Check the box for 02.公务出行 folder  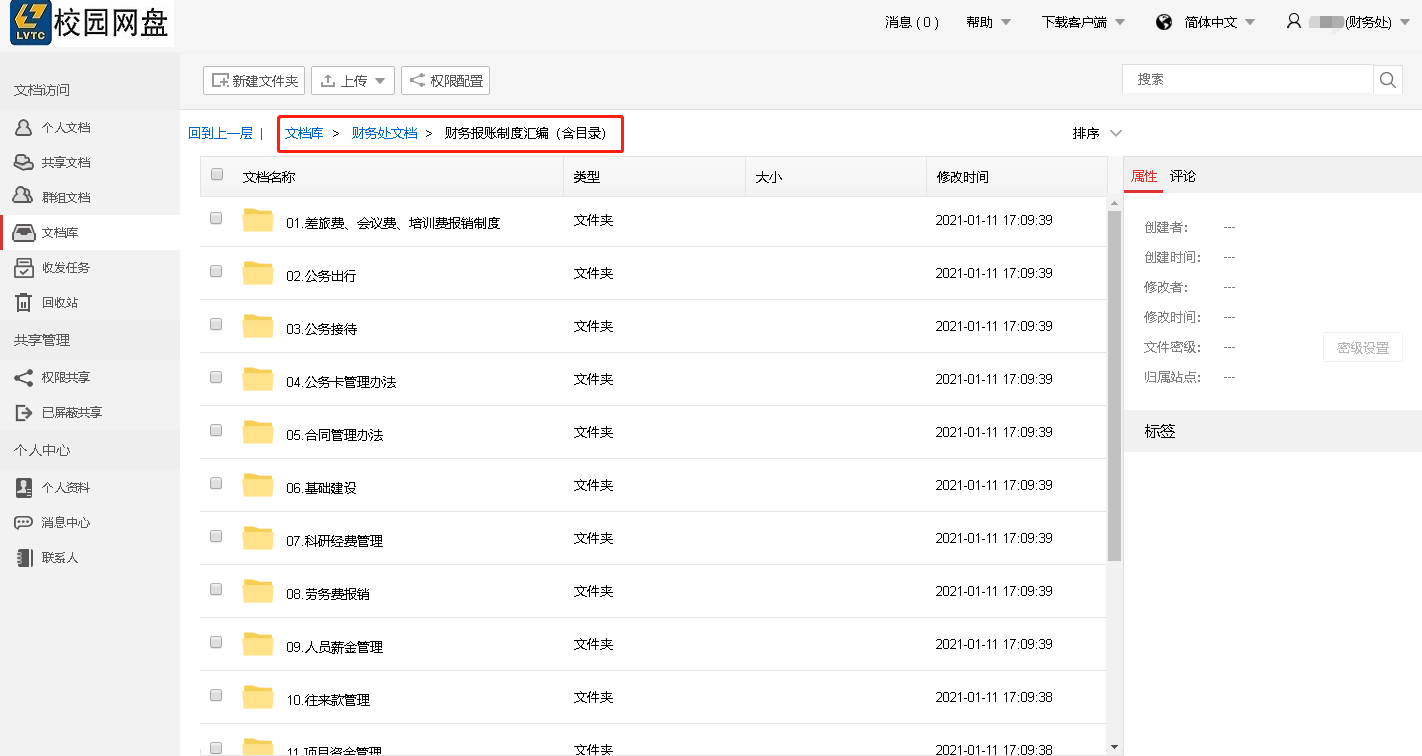click(x=216, y=271)
